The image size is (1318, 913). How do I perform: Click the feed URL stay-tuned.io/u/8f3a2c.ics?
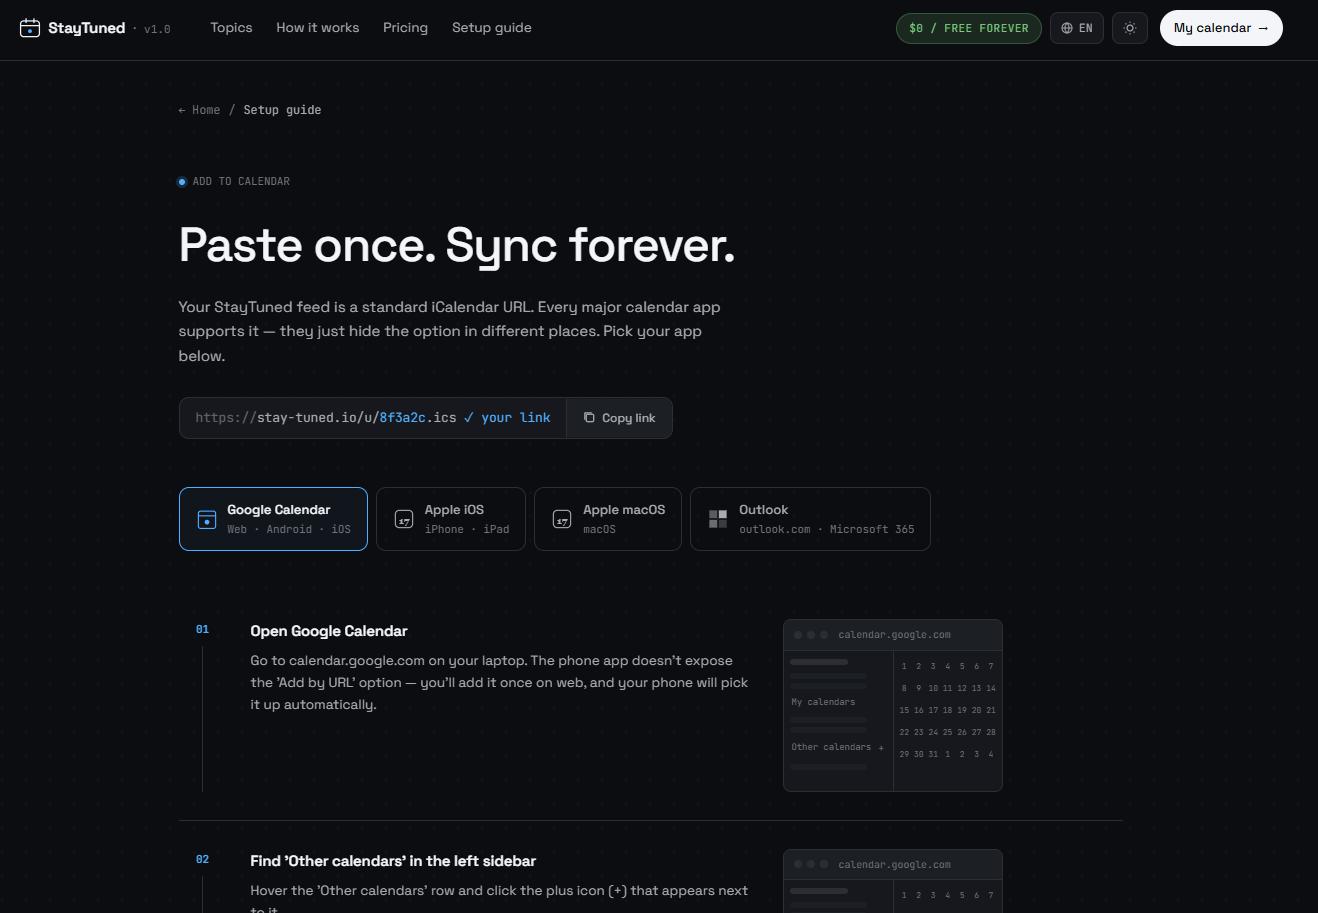click(326, 418)
